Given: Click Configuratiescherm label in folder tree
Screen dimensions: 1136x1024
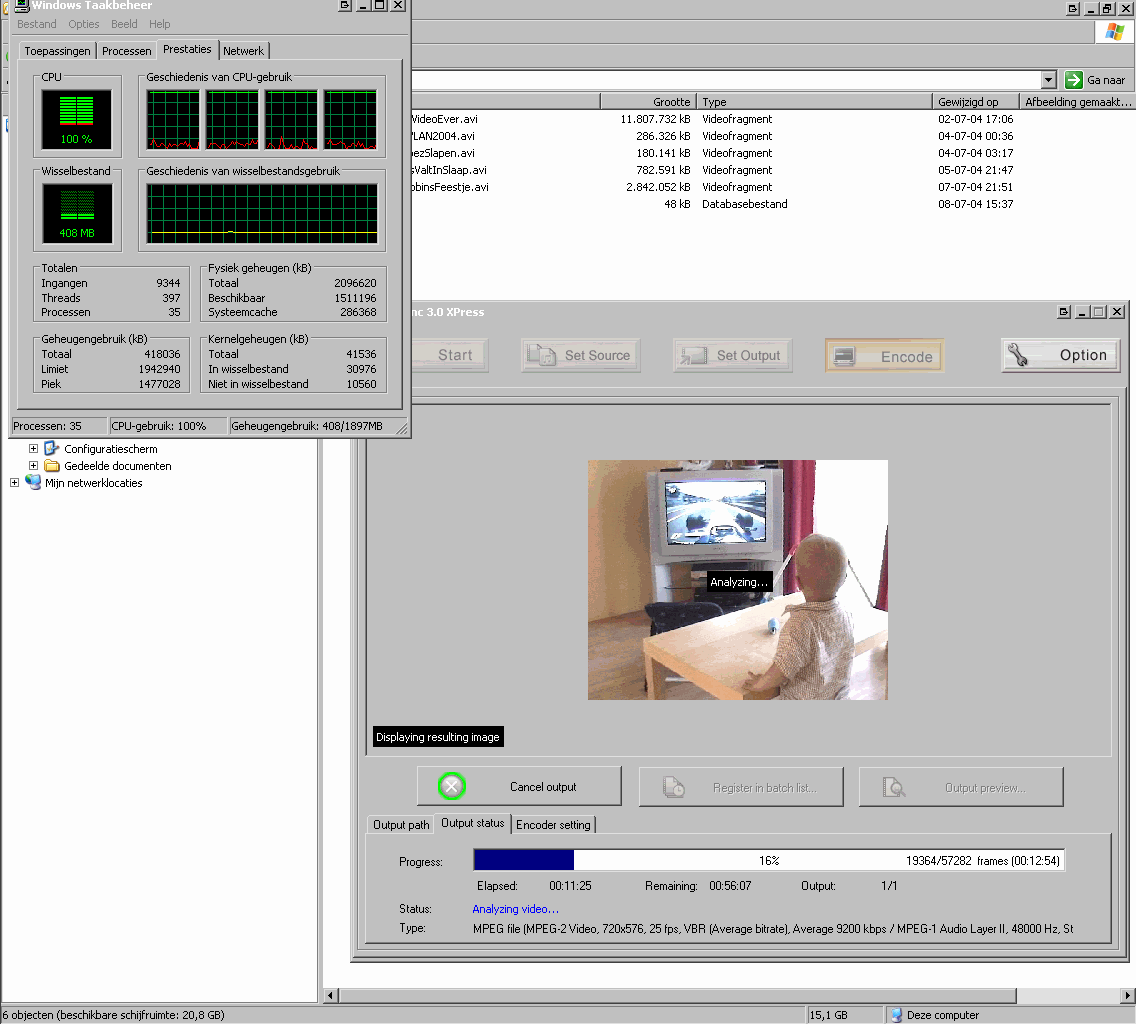Looking at the screenshot, I should (111, 449).
